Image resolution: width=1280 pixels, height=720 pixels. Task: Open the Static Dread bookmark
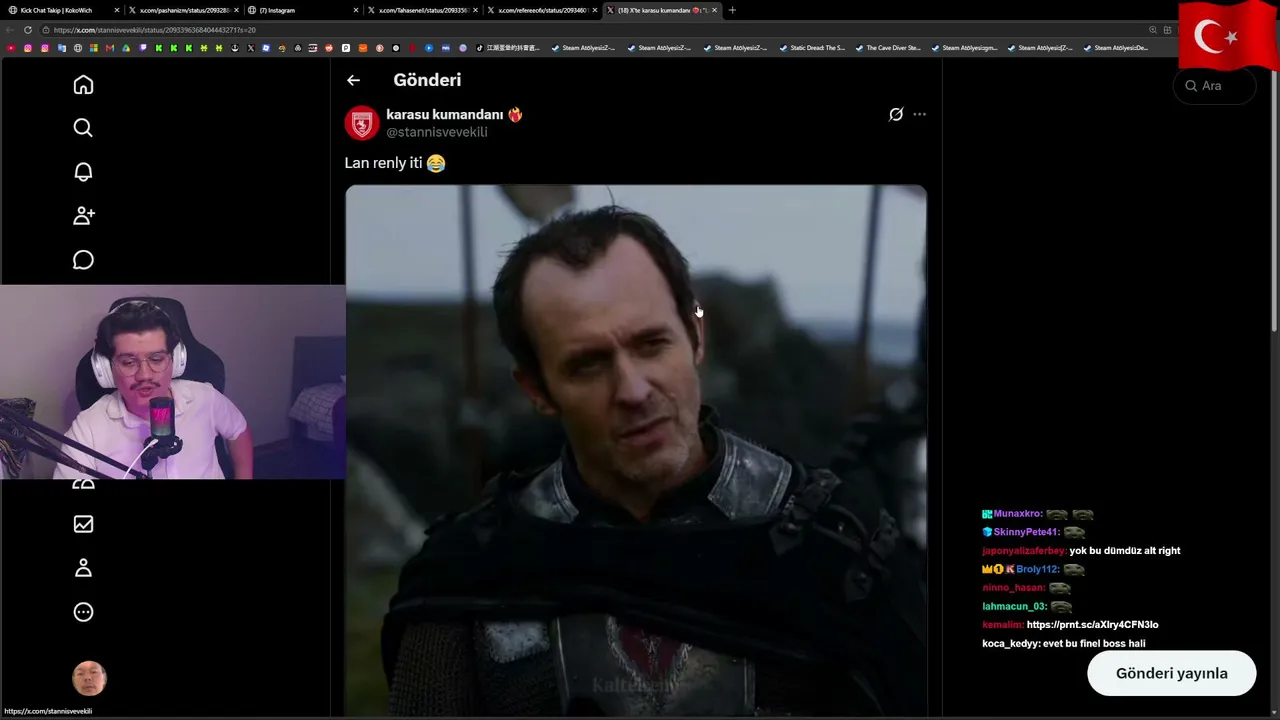[x=812, y=48]
